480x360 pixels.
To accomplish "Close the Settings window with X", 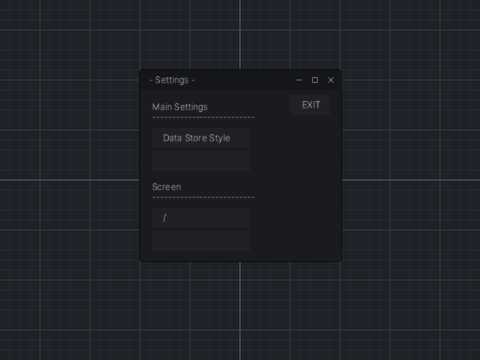I will pyautogui.click(x=331, y=80).
